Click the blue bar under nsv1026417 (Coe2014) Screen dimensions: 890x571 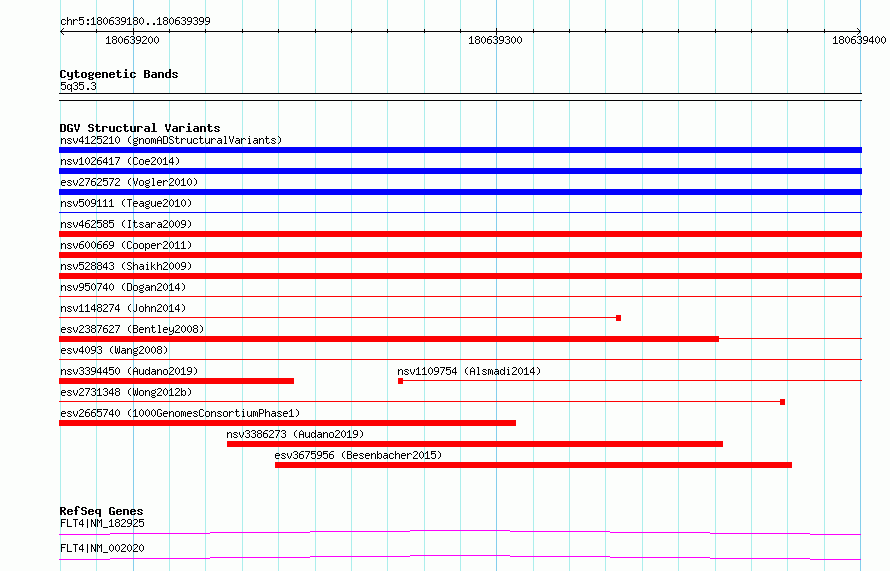point(460,171)
